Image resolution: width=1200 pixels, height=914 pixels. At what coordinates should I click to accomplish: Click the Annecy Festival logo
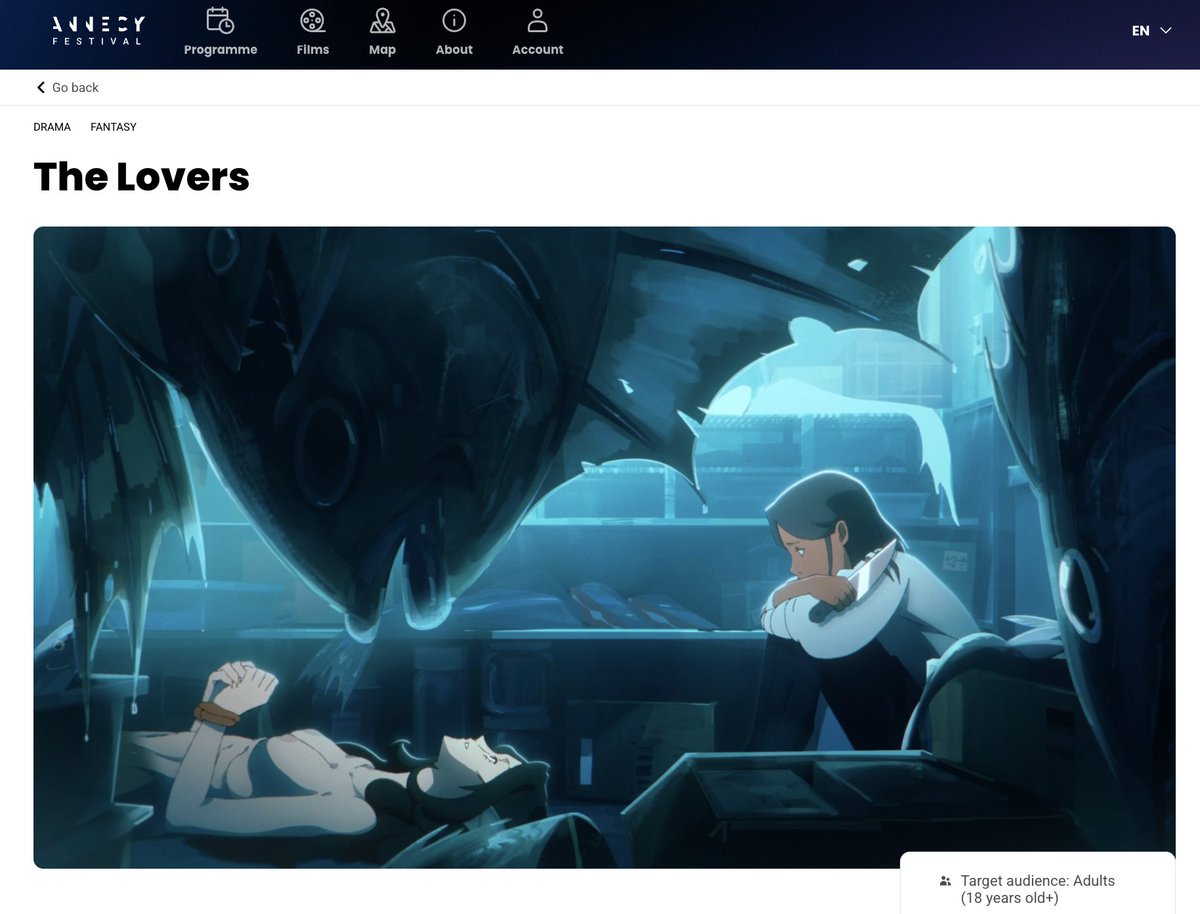coord(98,30)
